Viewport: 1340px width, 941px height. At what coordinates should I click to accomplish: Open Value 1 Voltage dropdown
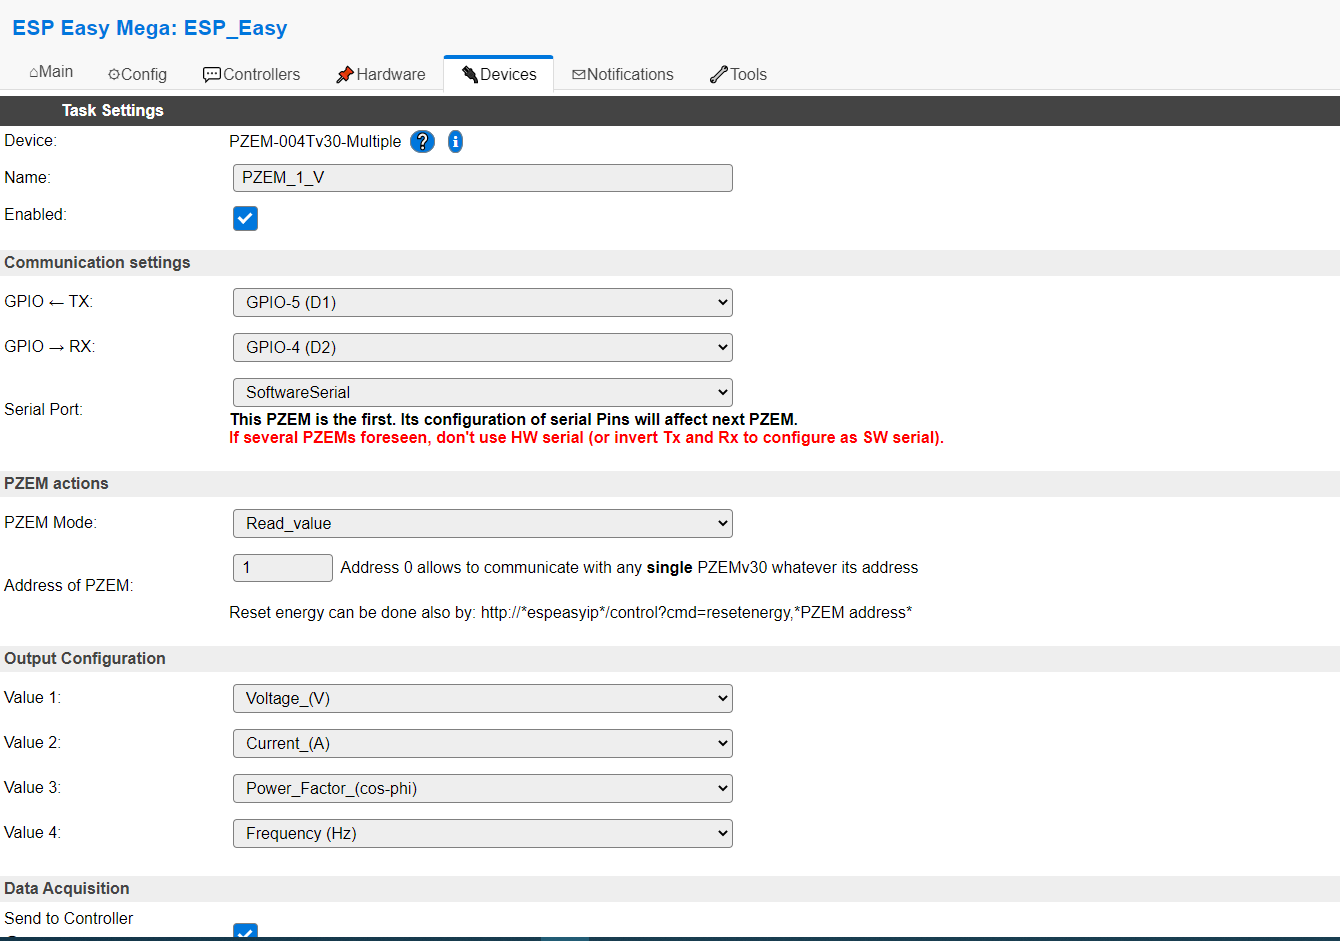(483, 698)
